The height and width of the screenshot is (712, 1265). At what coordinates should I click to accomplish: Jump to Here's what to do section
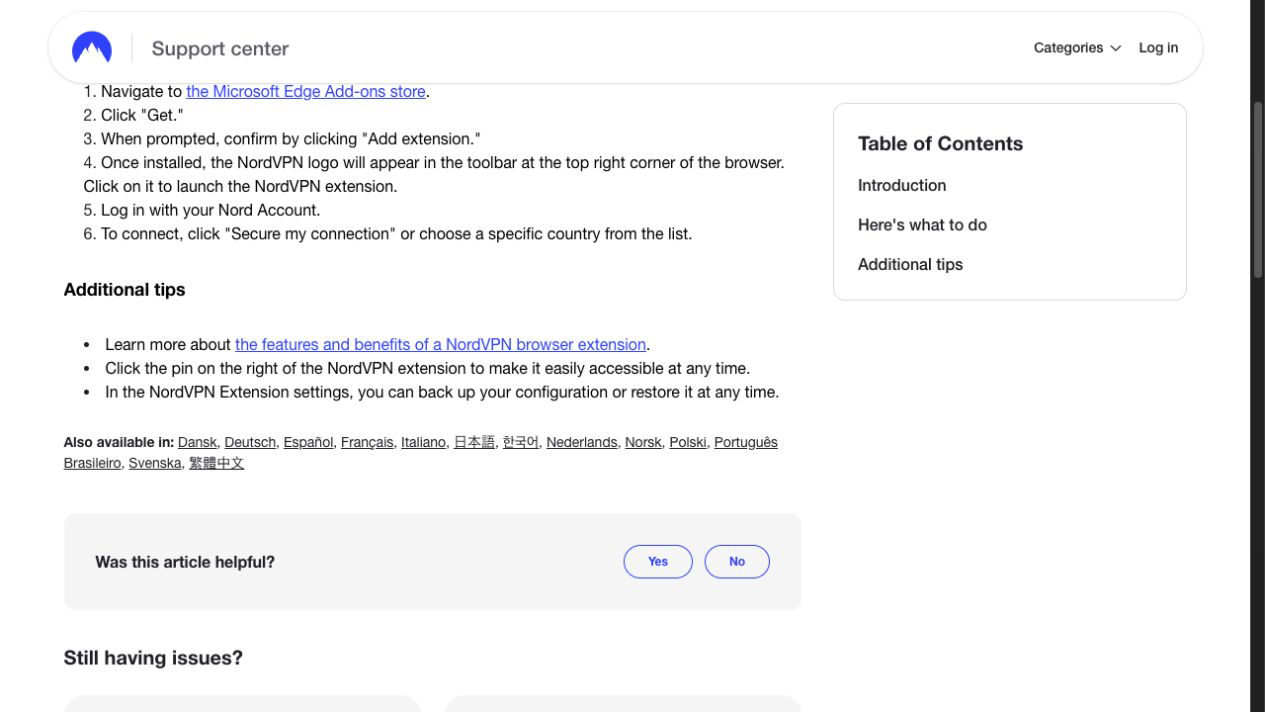point(922,225)
